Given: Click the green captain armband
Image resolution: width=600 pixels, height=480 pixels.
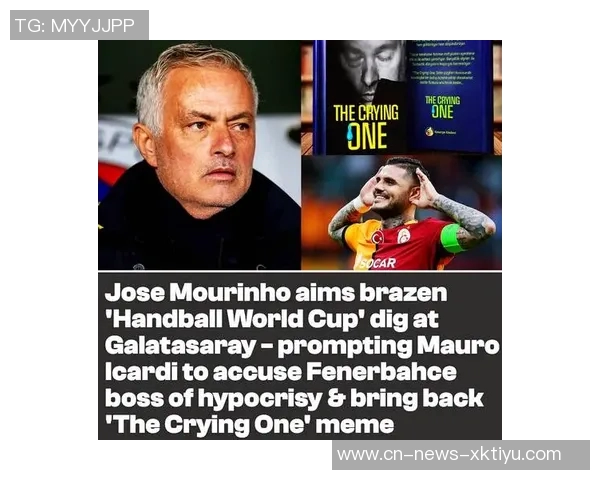Looking at the screenshot, I should tap(453, 238).
